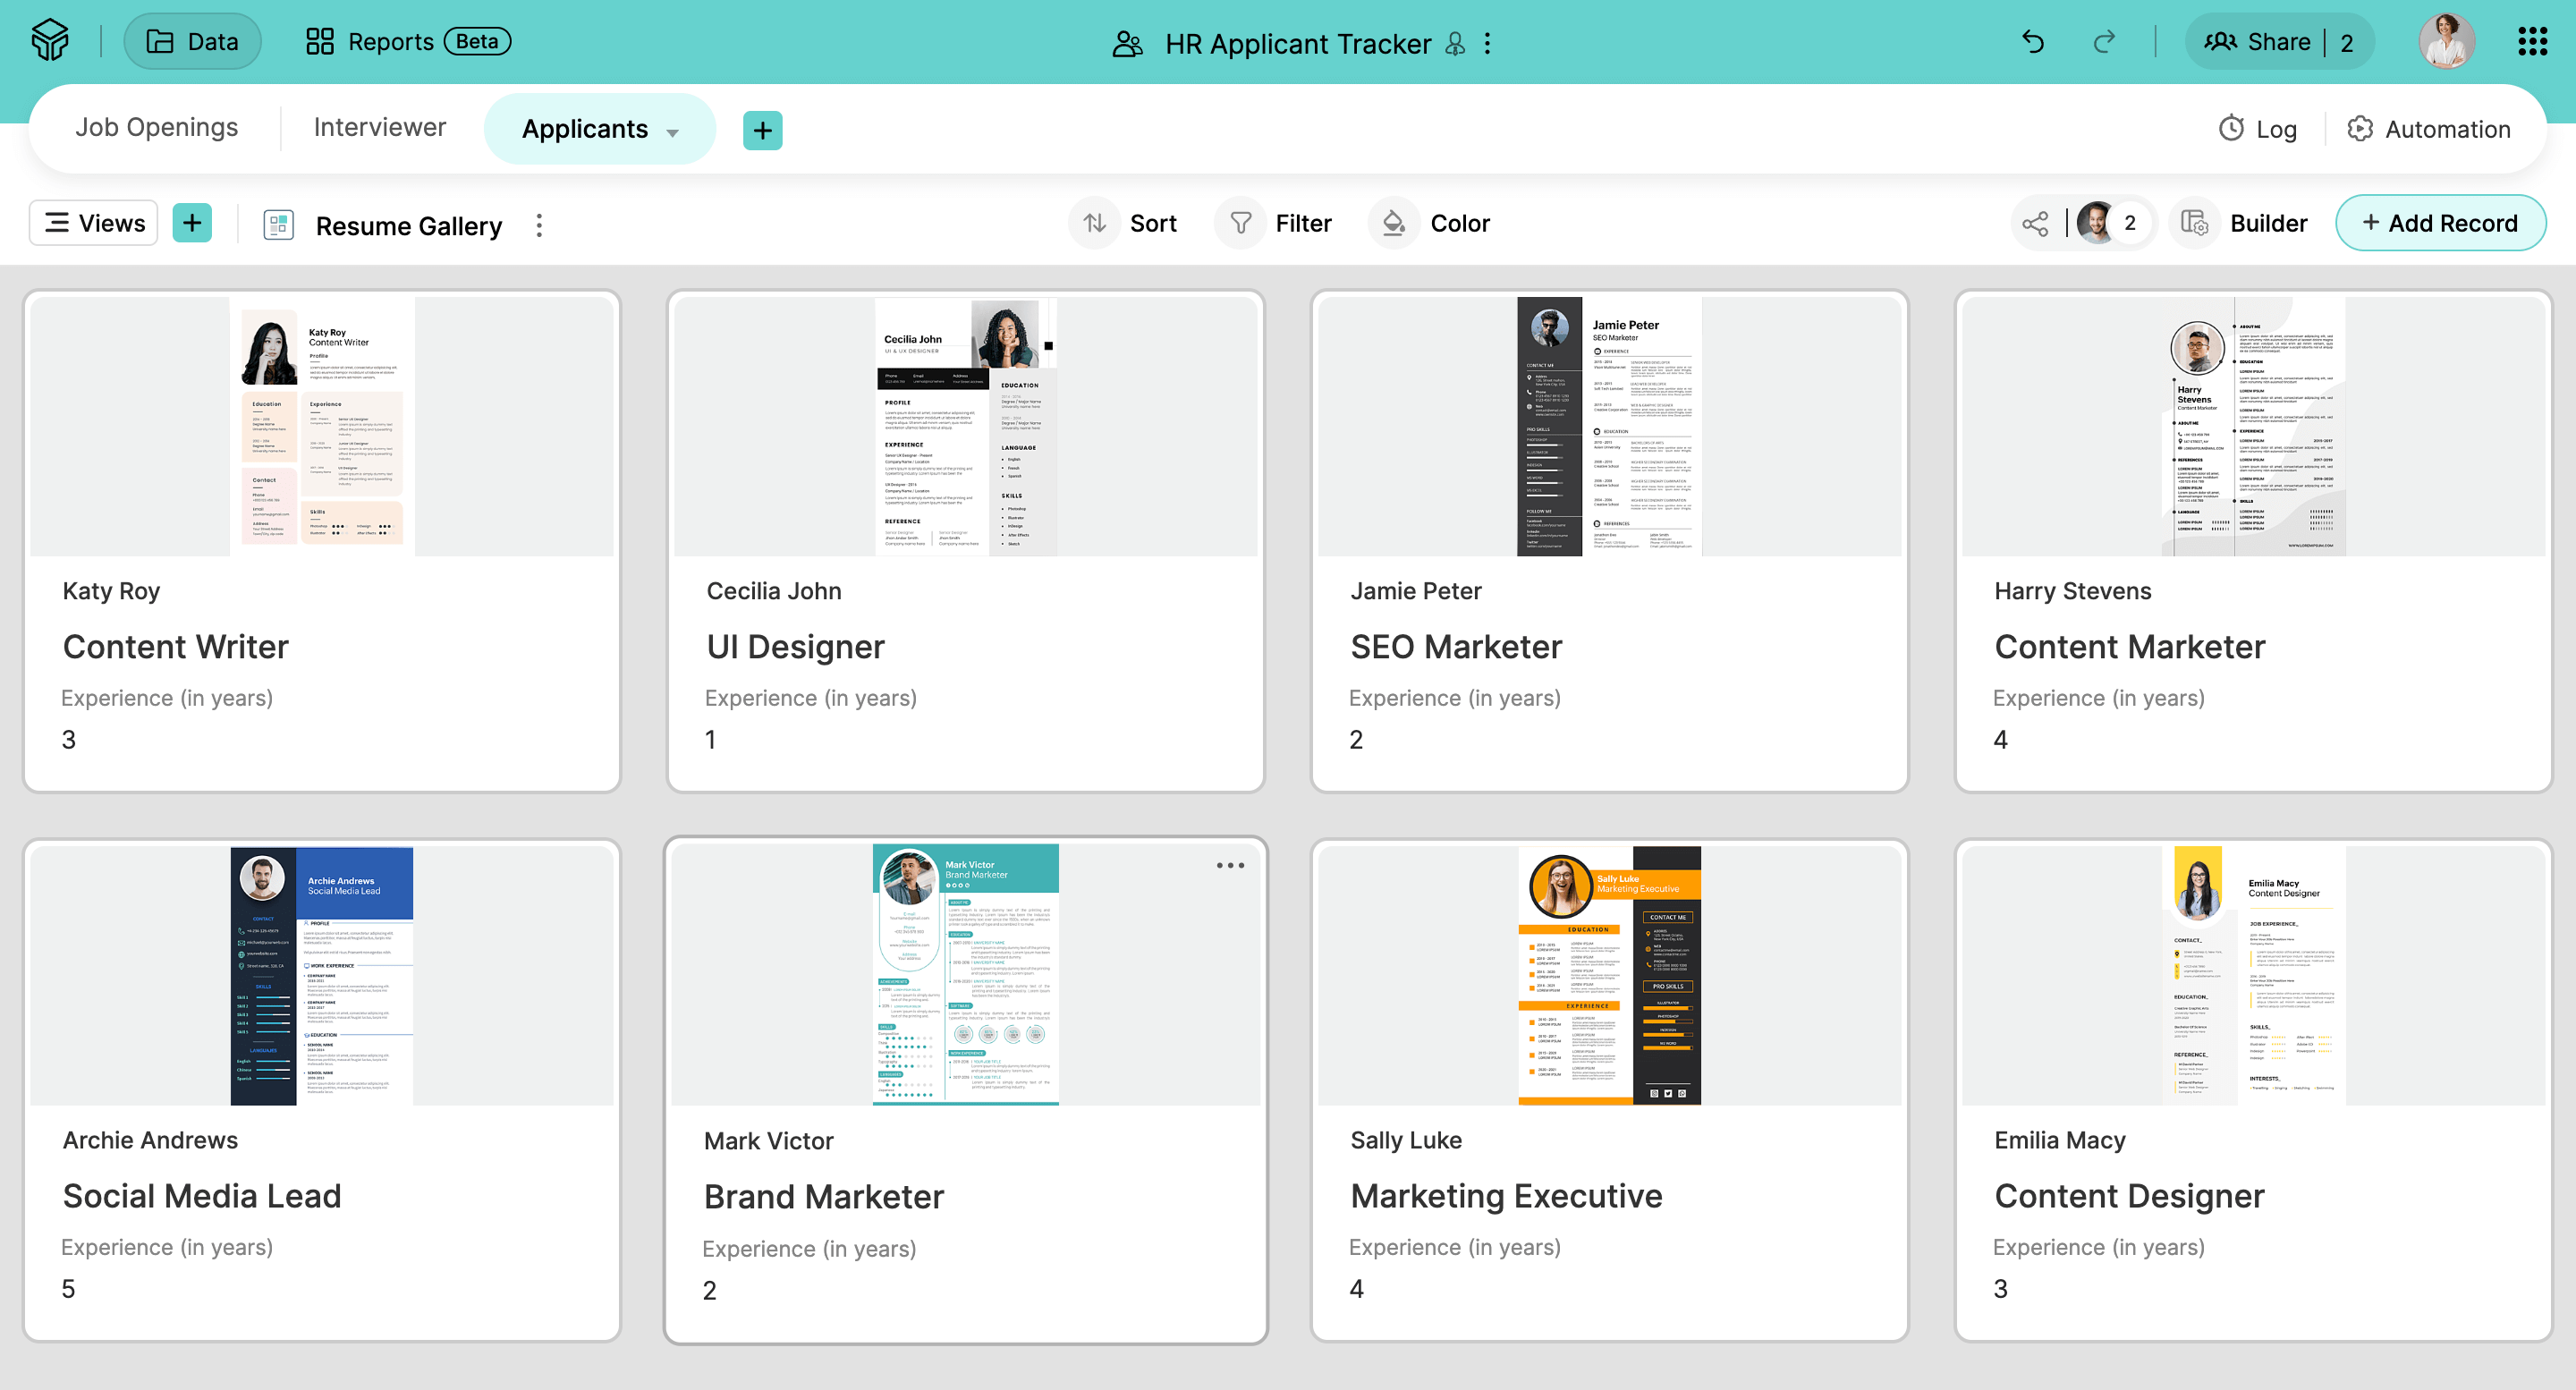Click the redo arrow icon
Screen dimensions: 2576x1390
(2104, 42)
